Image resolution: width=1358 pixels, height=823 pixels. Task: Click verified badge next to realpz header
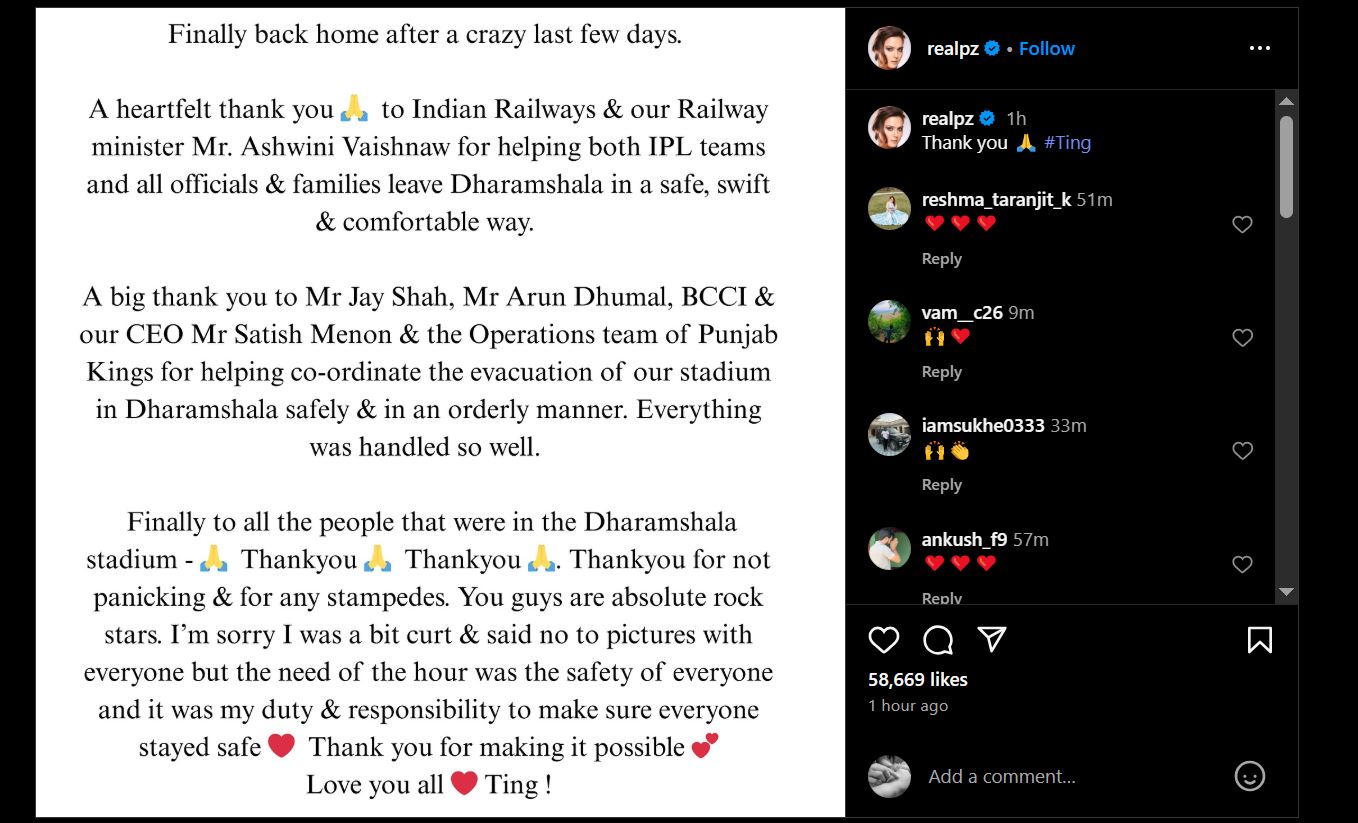pyautogui.click(x=992, y=48)
